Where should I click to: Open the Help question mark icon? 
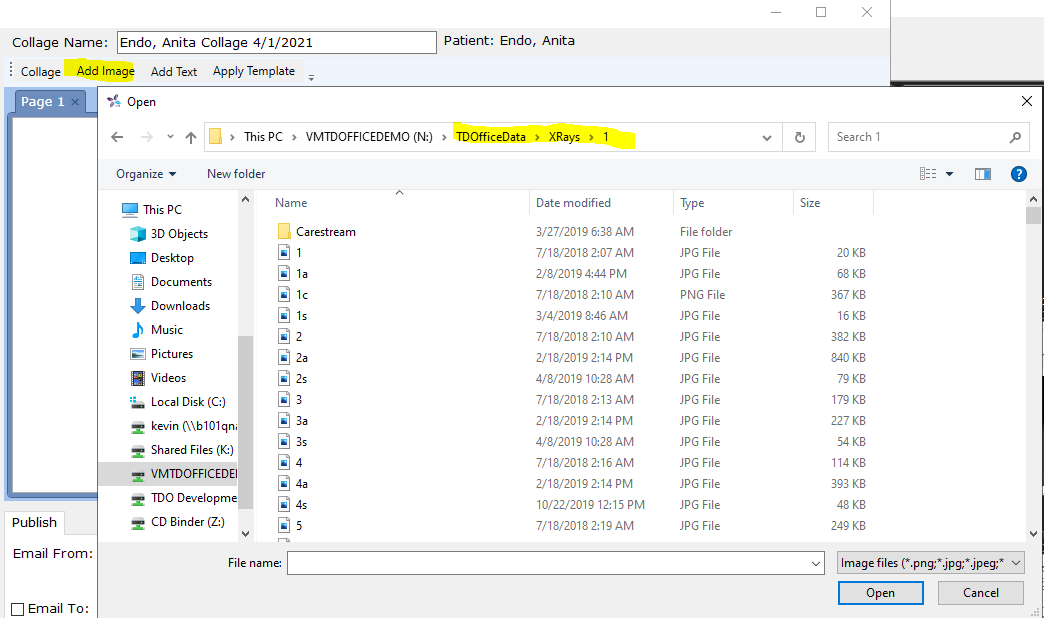click(1018, 174)
